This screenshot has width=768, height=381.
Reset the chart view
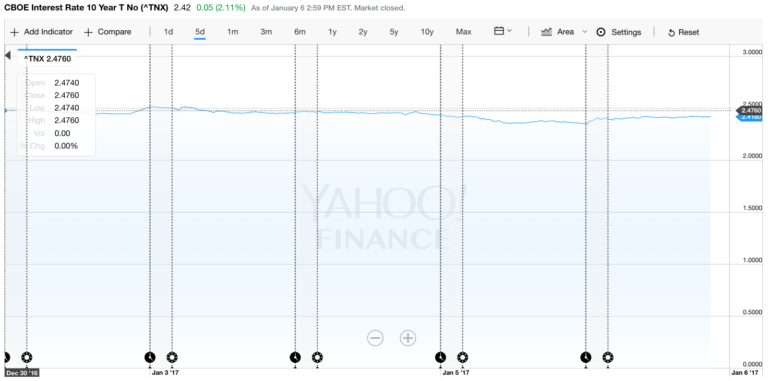684,32
